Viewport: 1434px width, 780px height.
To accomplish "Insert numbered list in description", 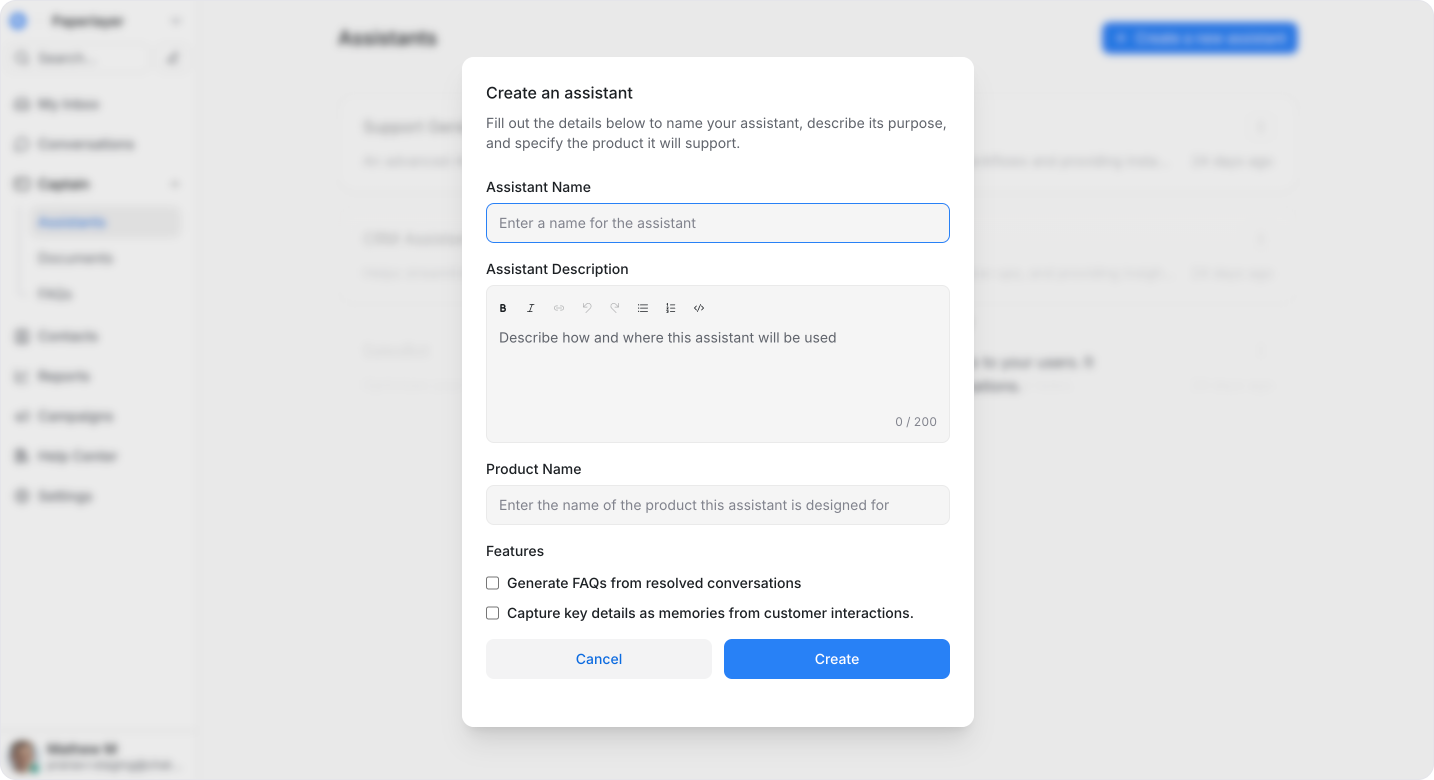I will click(671, 308).
